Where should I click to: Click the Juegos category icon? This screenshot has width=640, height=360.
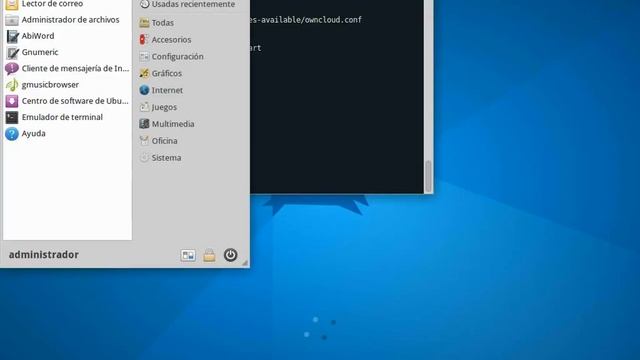point(144,107)
